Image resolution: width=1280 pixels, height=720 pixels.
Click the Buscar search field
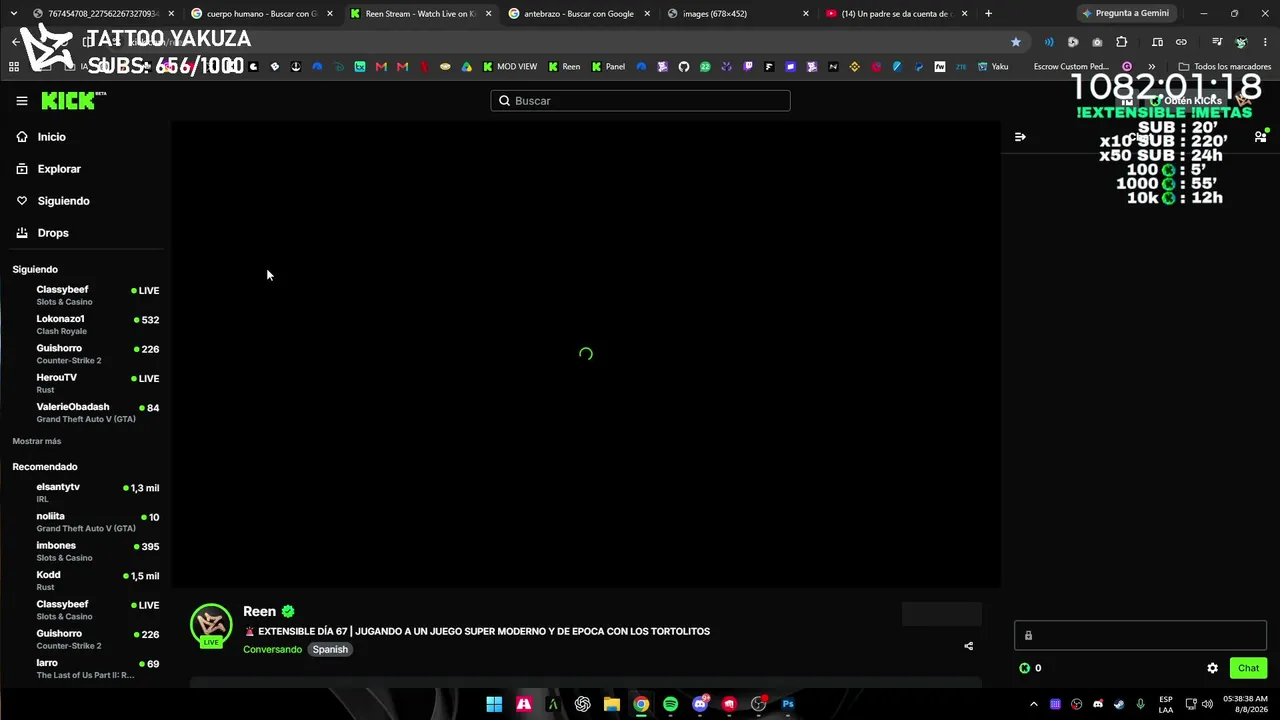coord(640,101)
